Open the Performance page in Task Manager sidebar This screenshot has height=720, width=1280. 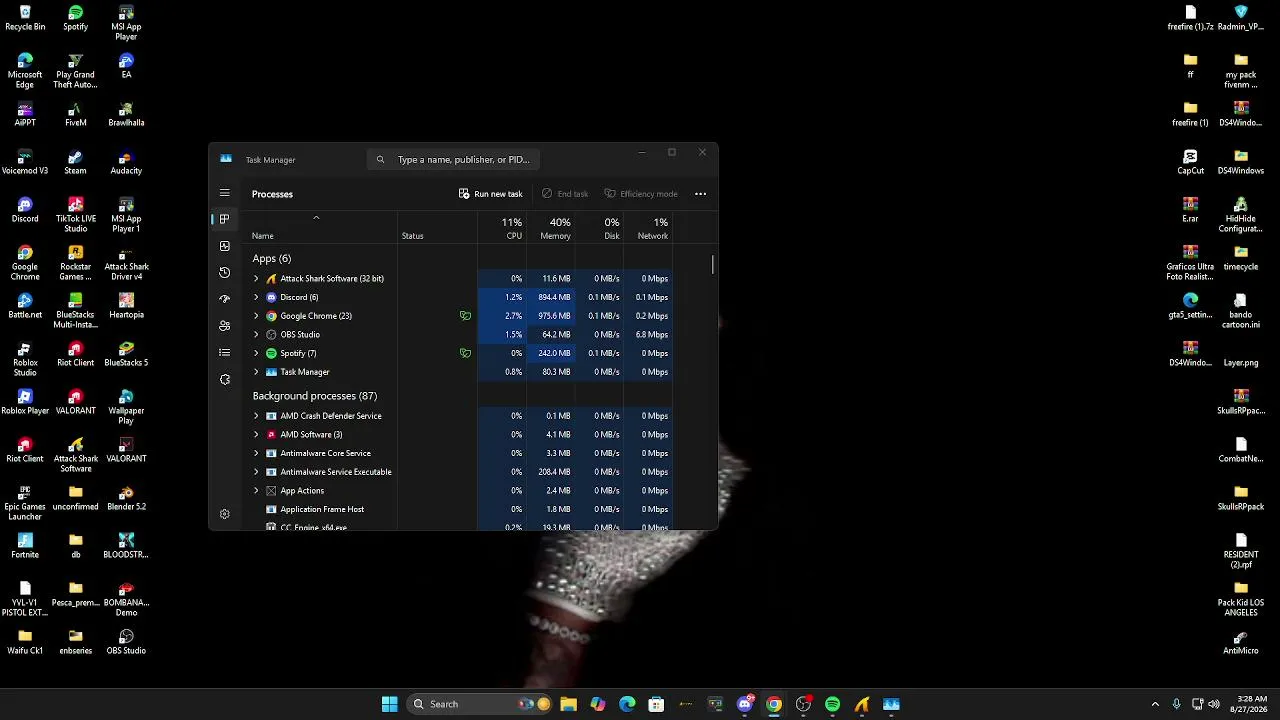(224, 246)
